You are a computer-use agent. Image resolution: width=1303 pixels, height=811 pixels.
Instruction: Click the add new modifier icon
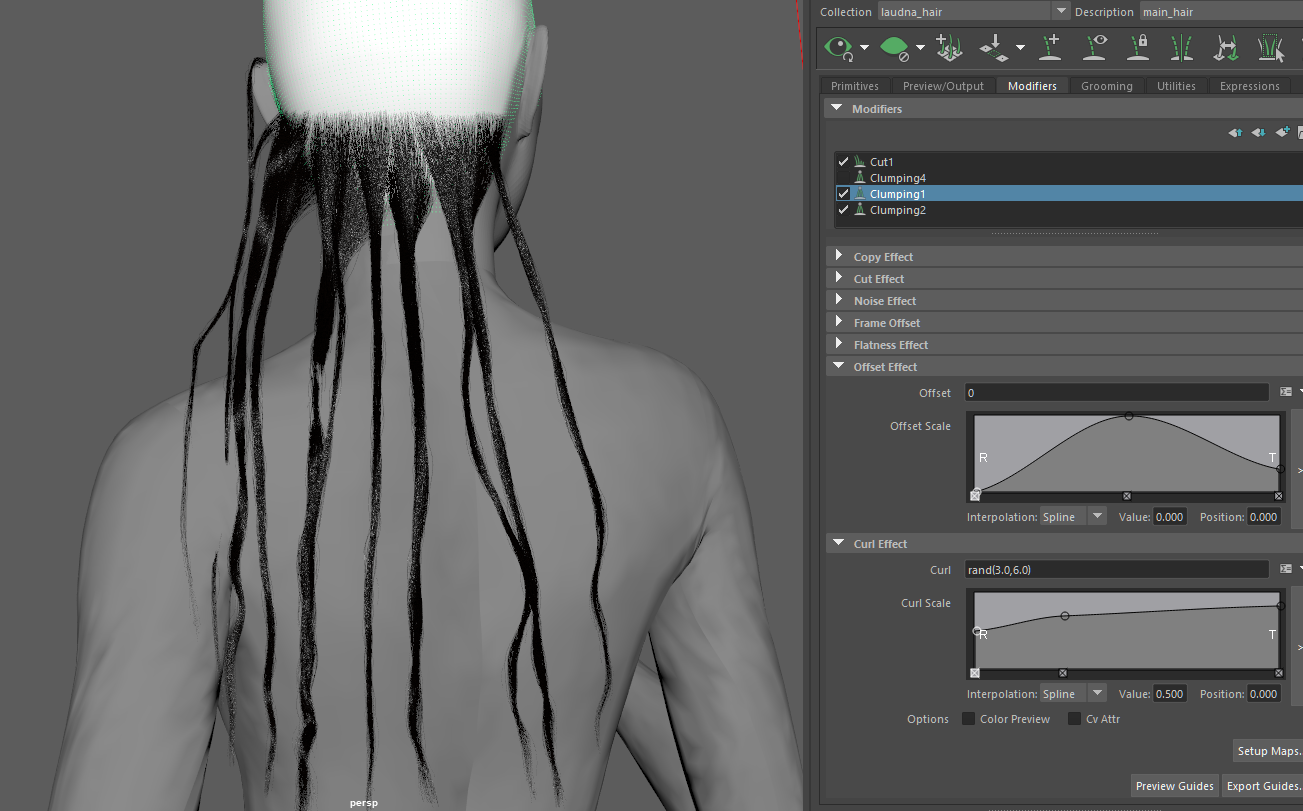click(1282, 133)
